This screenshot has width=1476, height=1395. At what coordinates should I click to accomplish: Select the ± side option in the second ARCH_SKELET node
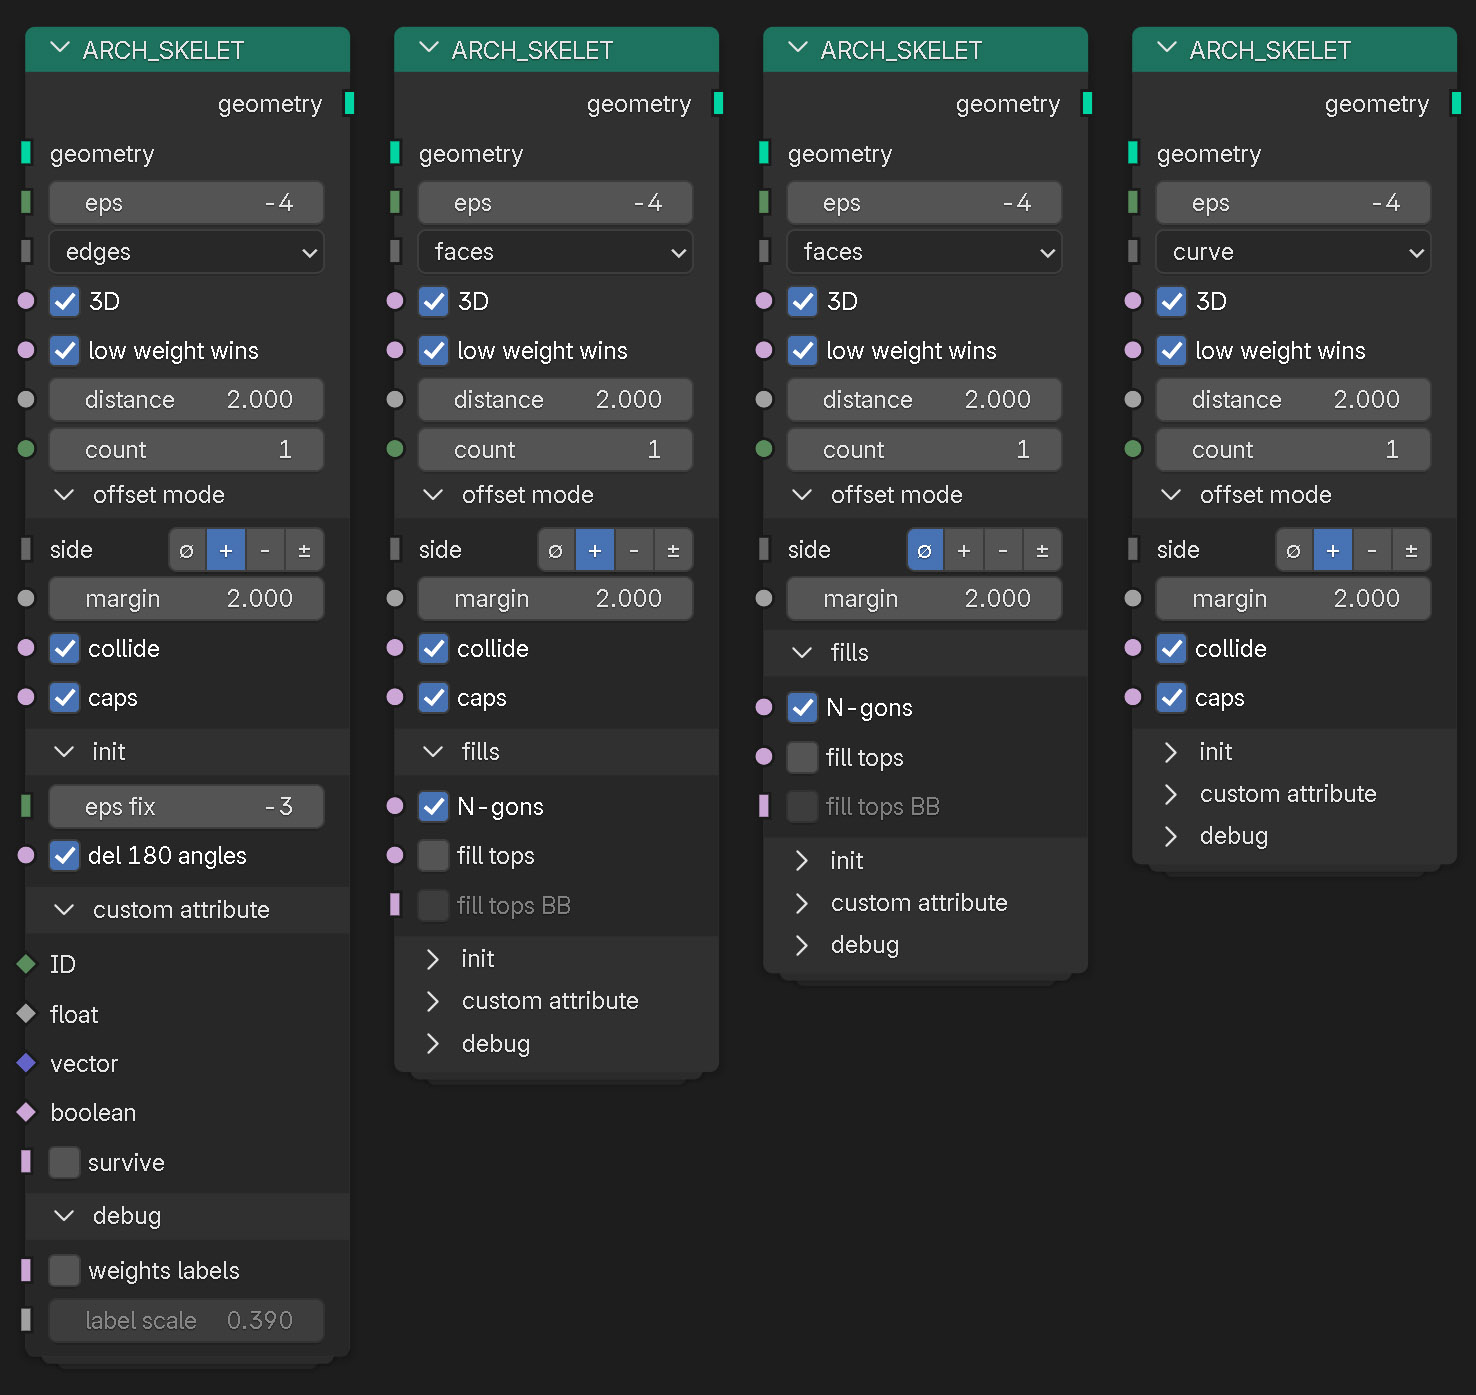tap(673, 550)
